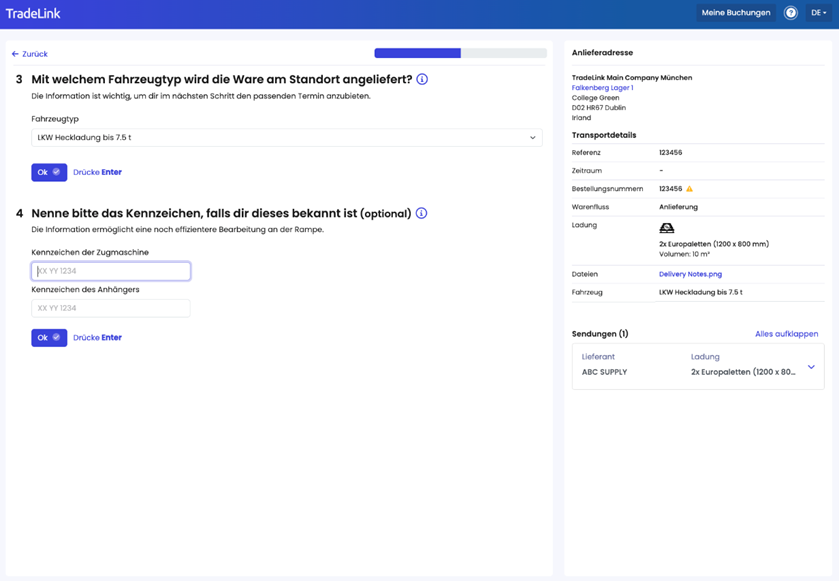Viewport: 839px width, 581px height.
Task: Open the Falkenberg Lager 1 link
Action: pyautogui.click(x=602, y=88)
